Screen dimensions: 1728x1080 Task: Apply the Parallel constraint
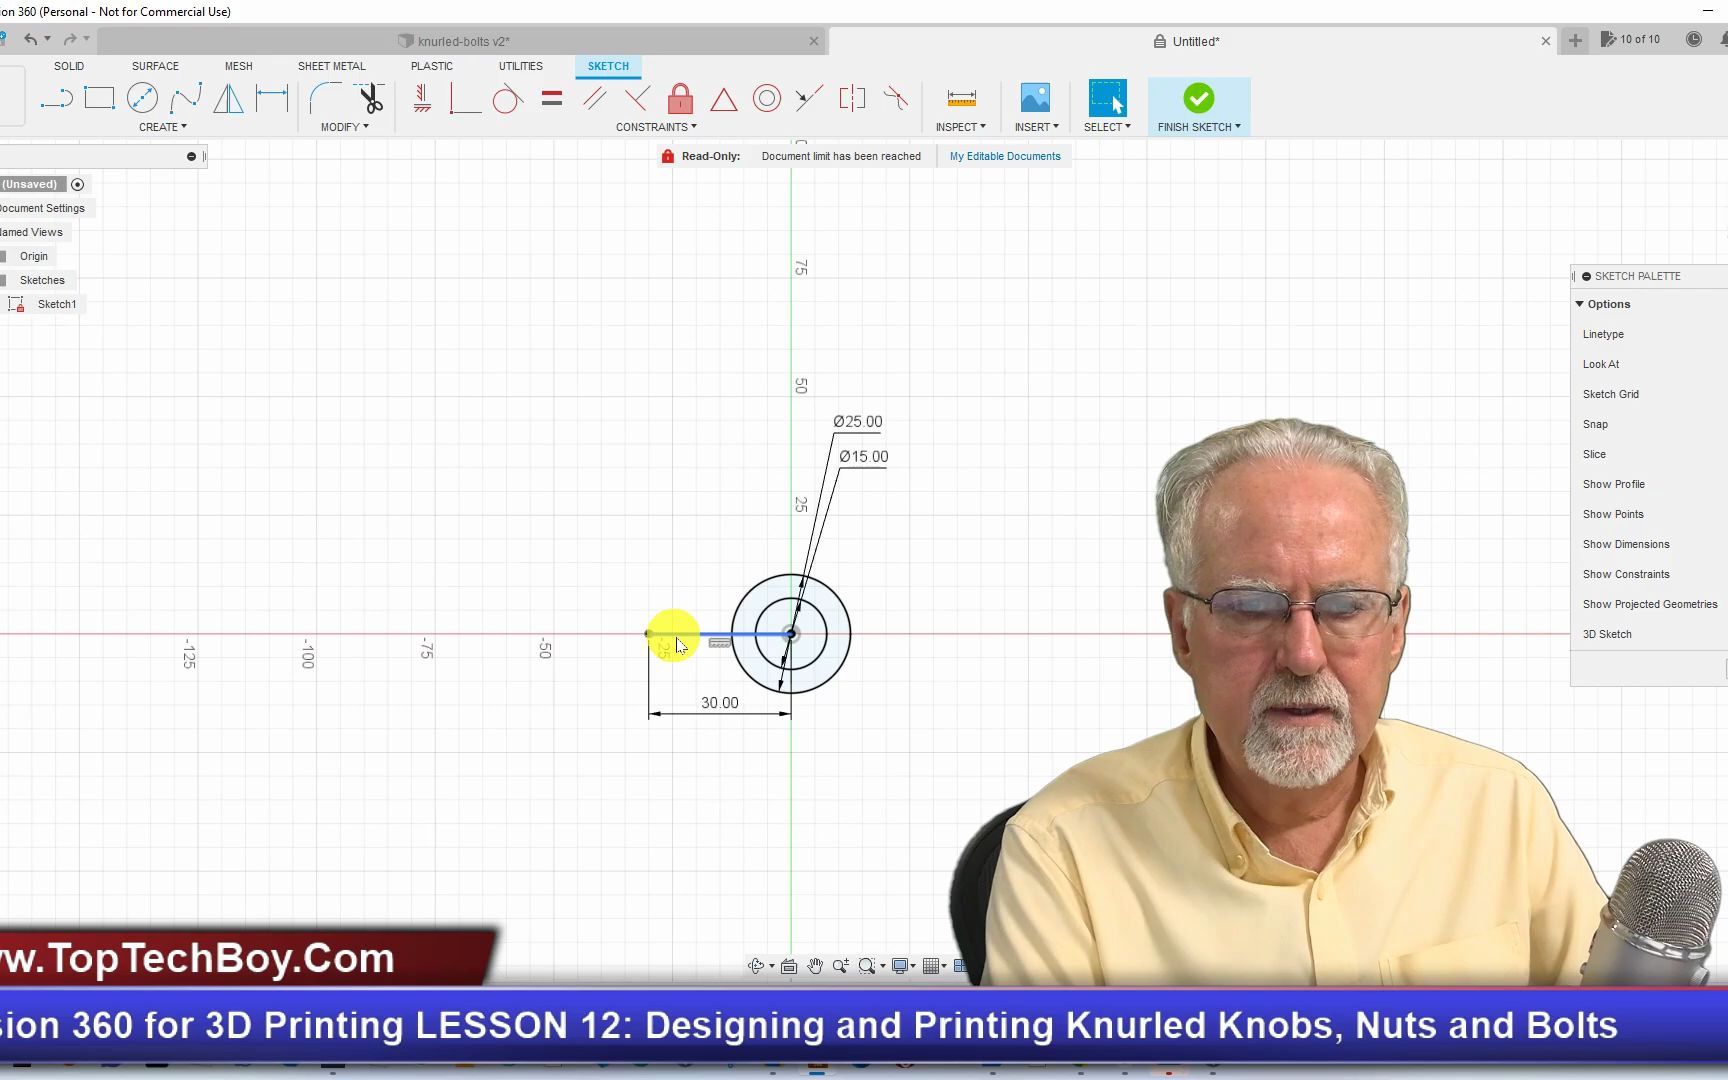[593, 97]
